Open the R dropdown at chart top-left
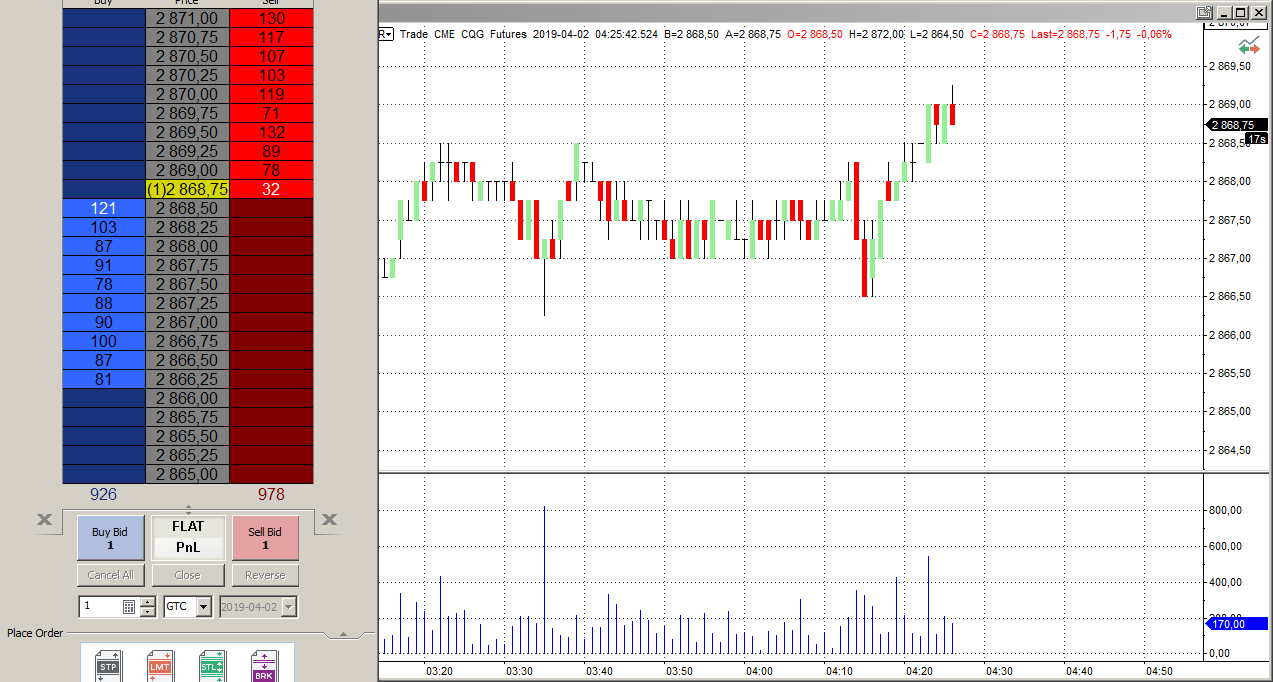The height and width of the screenshot is (682, 1273). [x=385, y=34]
